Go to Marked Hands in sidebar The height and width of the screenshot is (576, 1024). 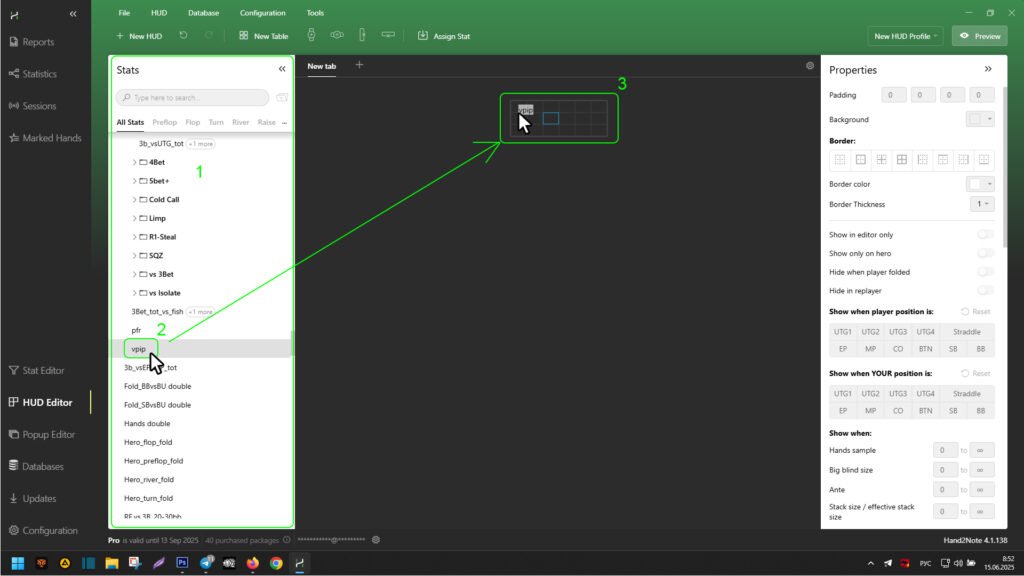coord(51,138)
